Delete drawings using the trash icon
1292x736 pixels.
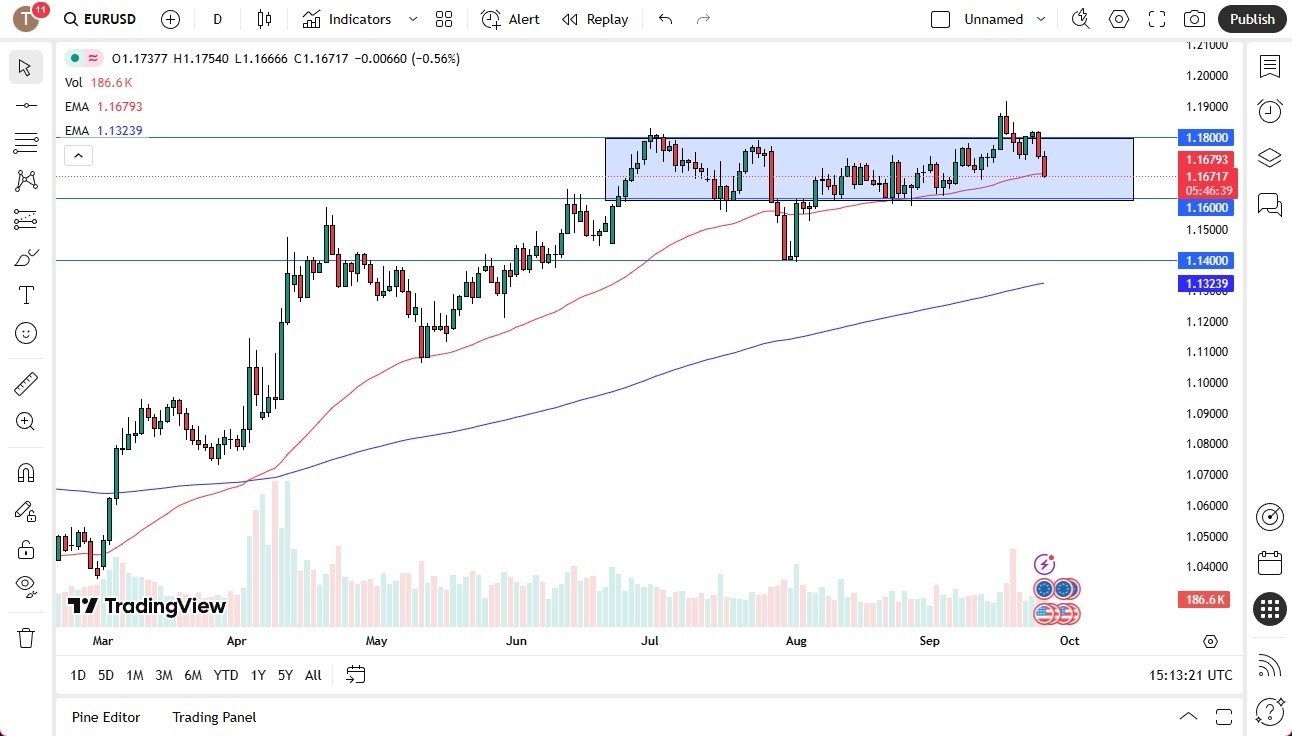click(25, 622)
